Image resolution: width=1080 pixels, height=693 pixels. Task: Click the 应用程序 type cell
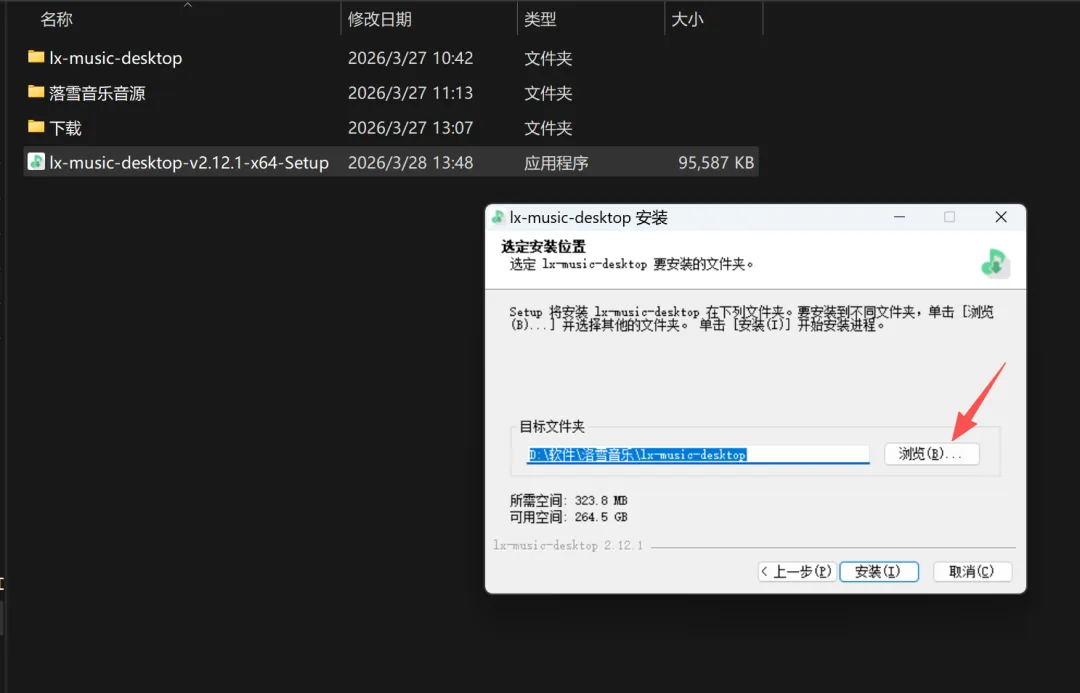[x=557, y=163]
